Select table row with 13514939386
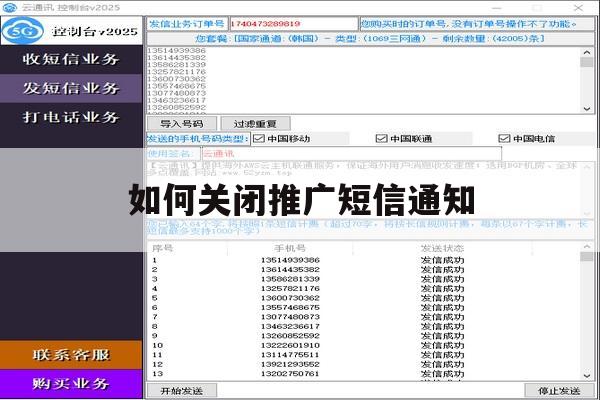600x400 pixels. (364, 260)
